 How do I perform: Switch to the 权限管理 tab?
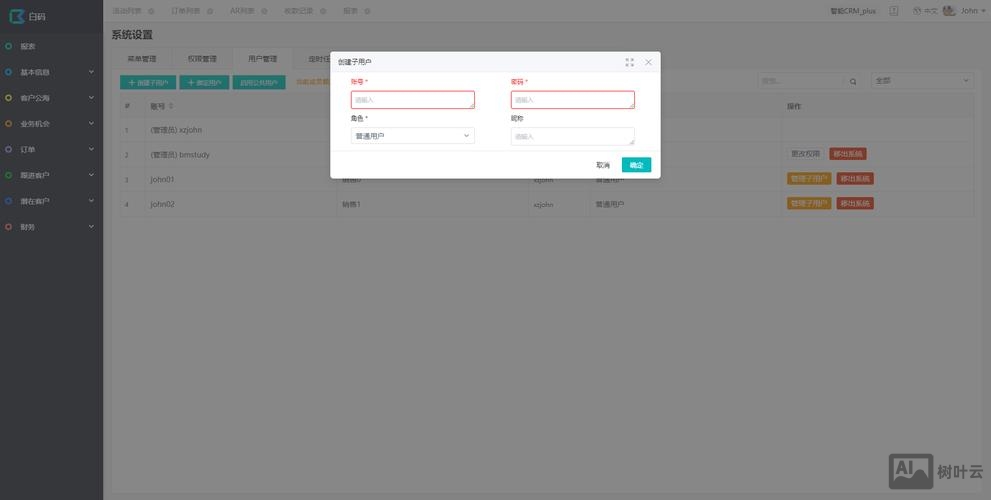tap(201, 59)
